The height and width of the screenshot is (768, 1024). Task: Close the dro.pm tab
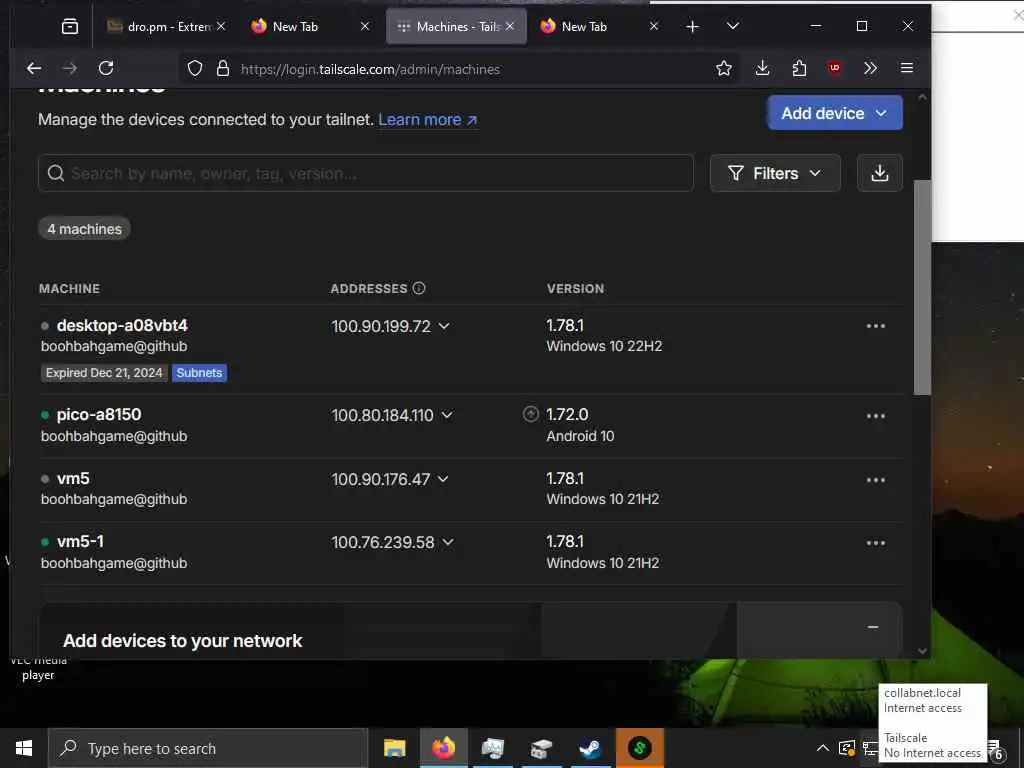click(x=221, y=26)
